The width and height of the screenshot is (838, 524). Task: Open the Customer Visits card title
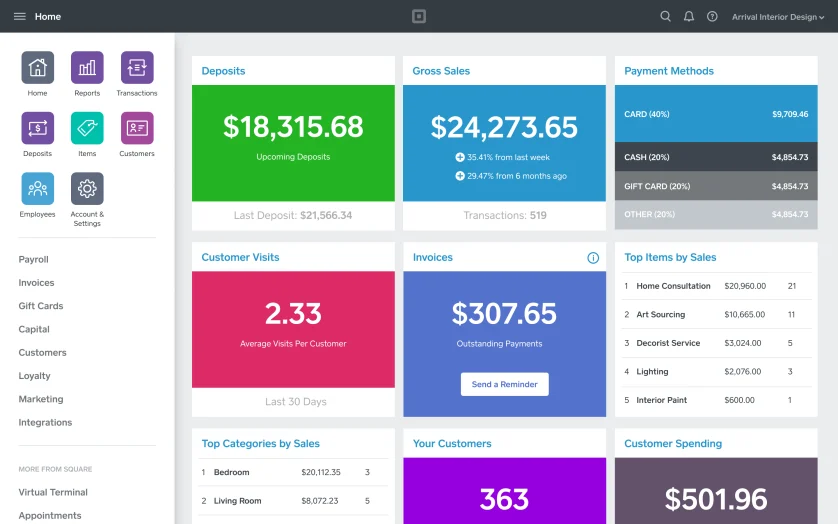pos(240,257)
